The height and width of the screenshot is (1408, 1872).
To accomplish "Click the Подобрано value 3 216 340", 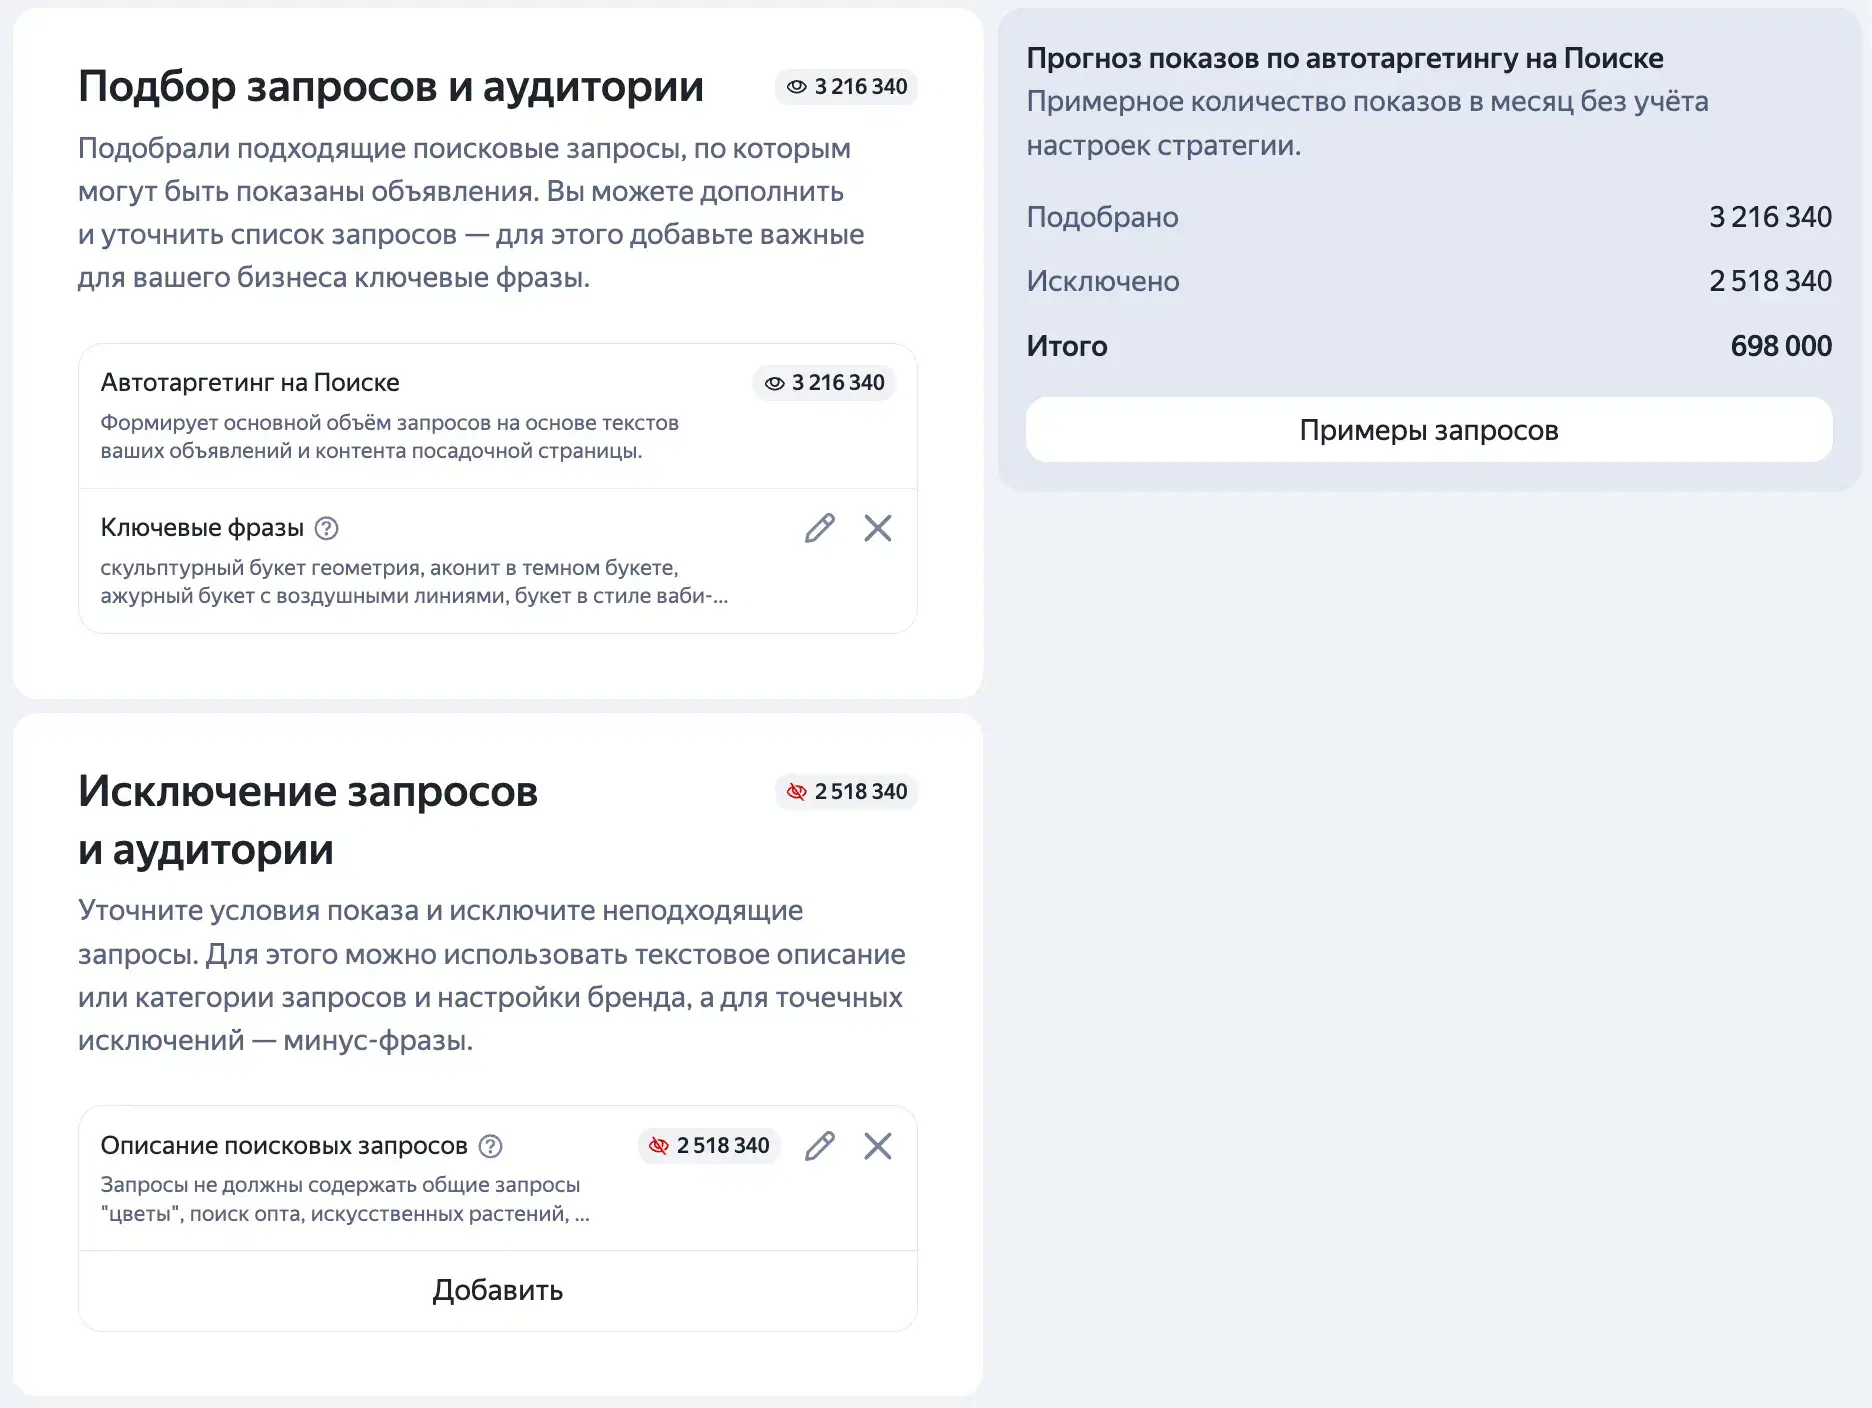I will pos(1770,217).
